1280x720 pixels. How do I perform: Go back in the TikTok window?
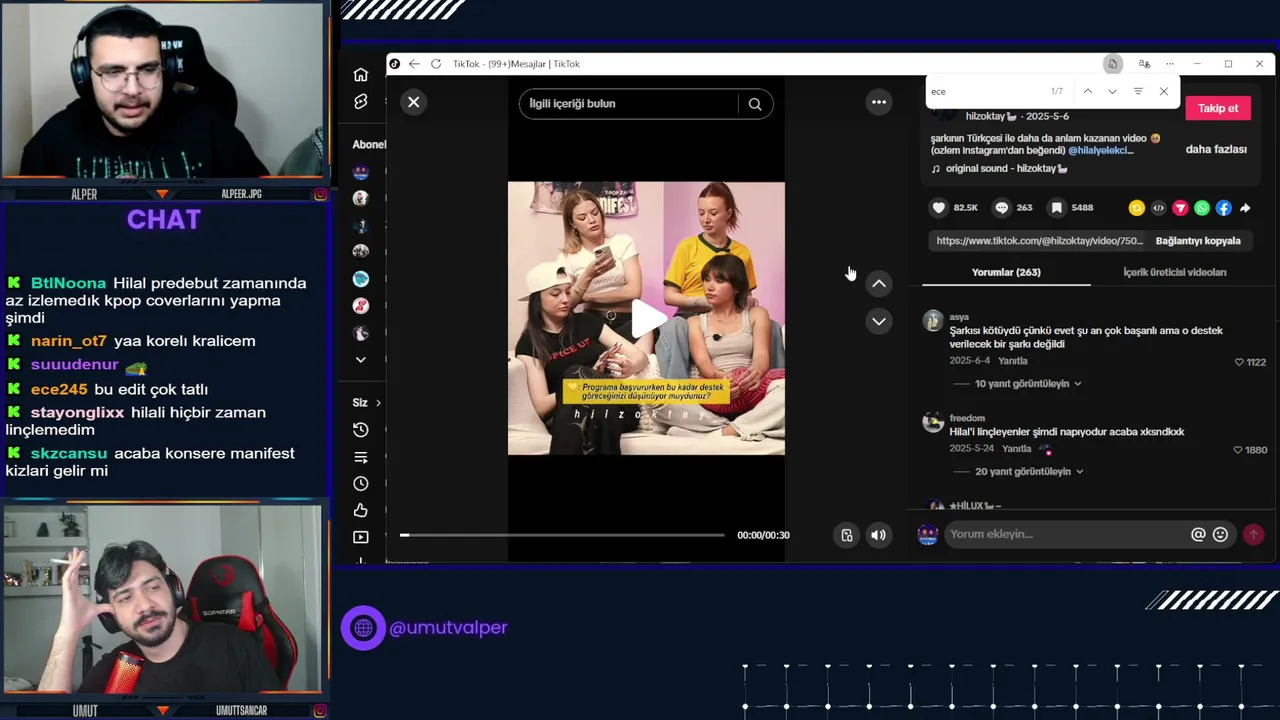click(x=414, y=64)
